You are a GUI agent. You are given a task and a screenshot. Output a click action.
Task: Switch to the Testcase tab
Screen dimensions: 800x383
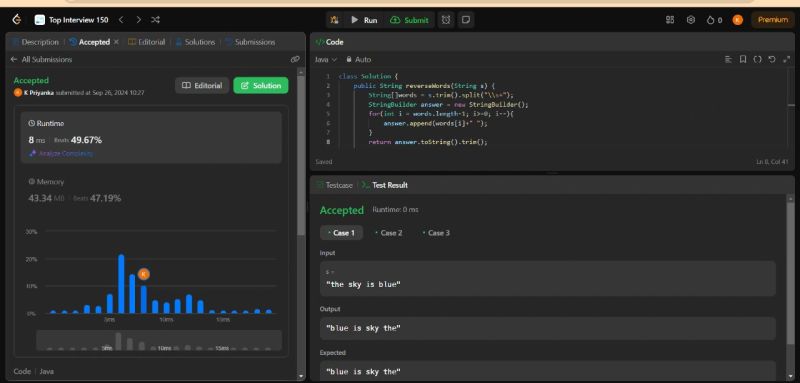(335, 185)
